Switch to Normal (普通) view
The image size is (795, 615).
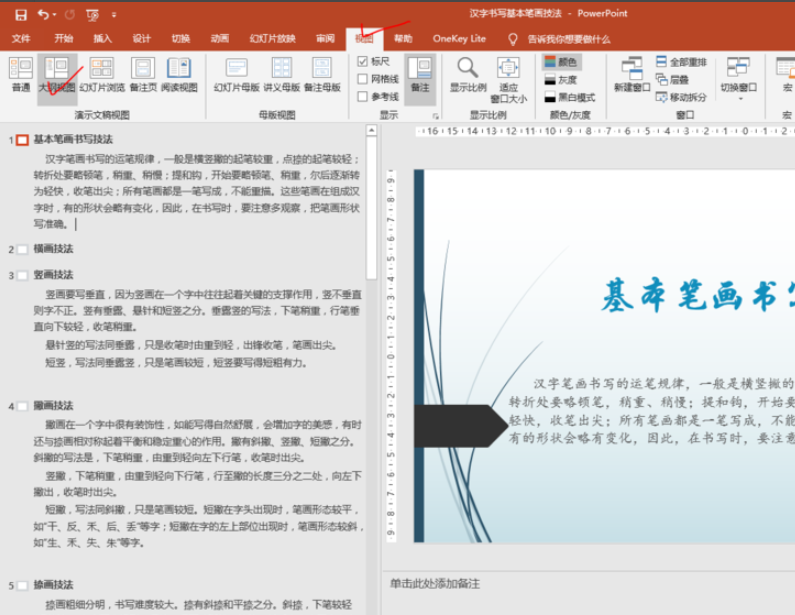(x=20, y=75)
